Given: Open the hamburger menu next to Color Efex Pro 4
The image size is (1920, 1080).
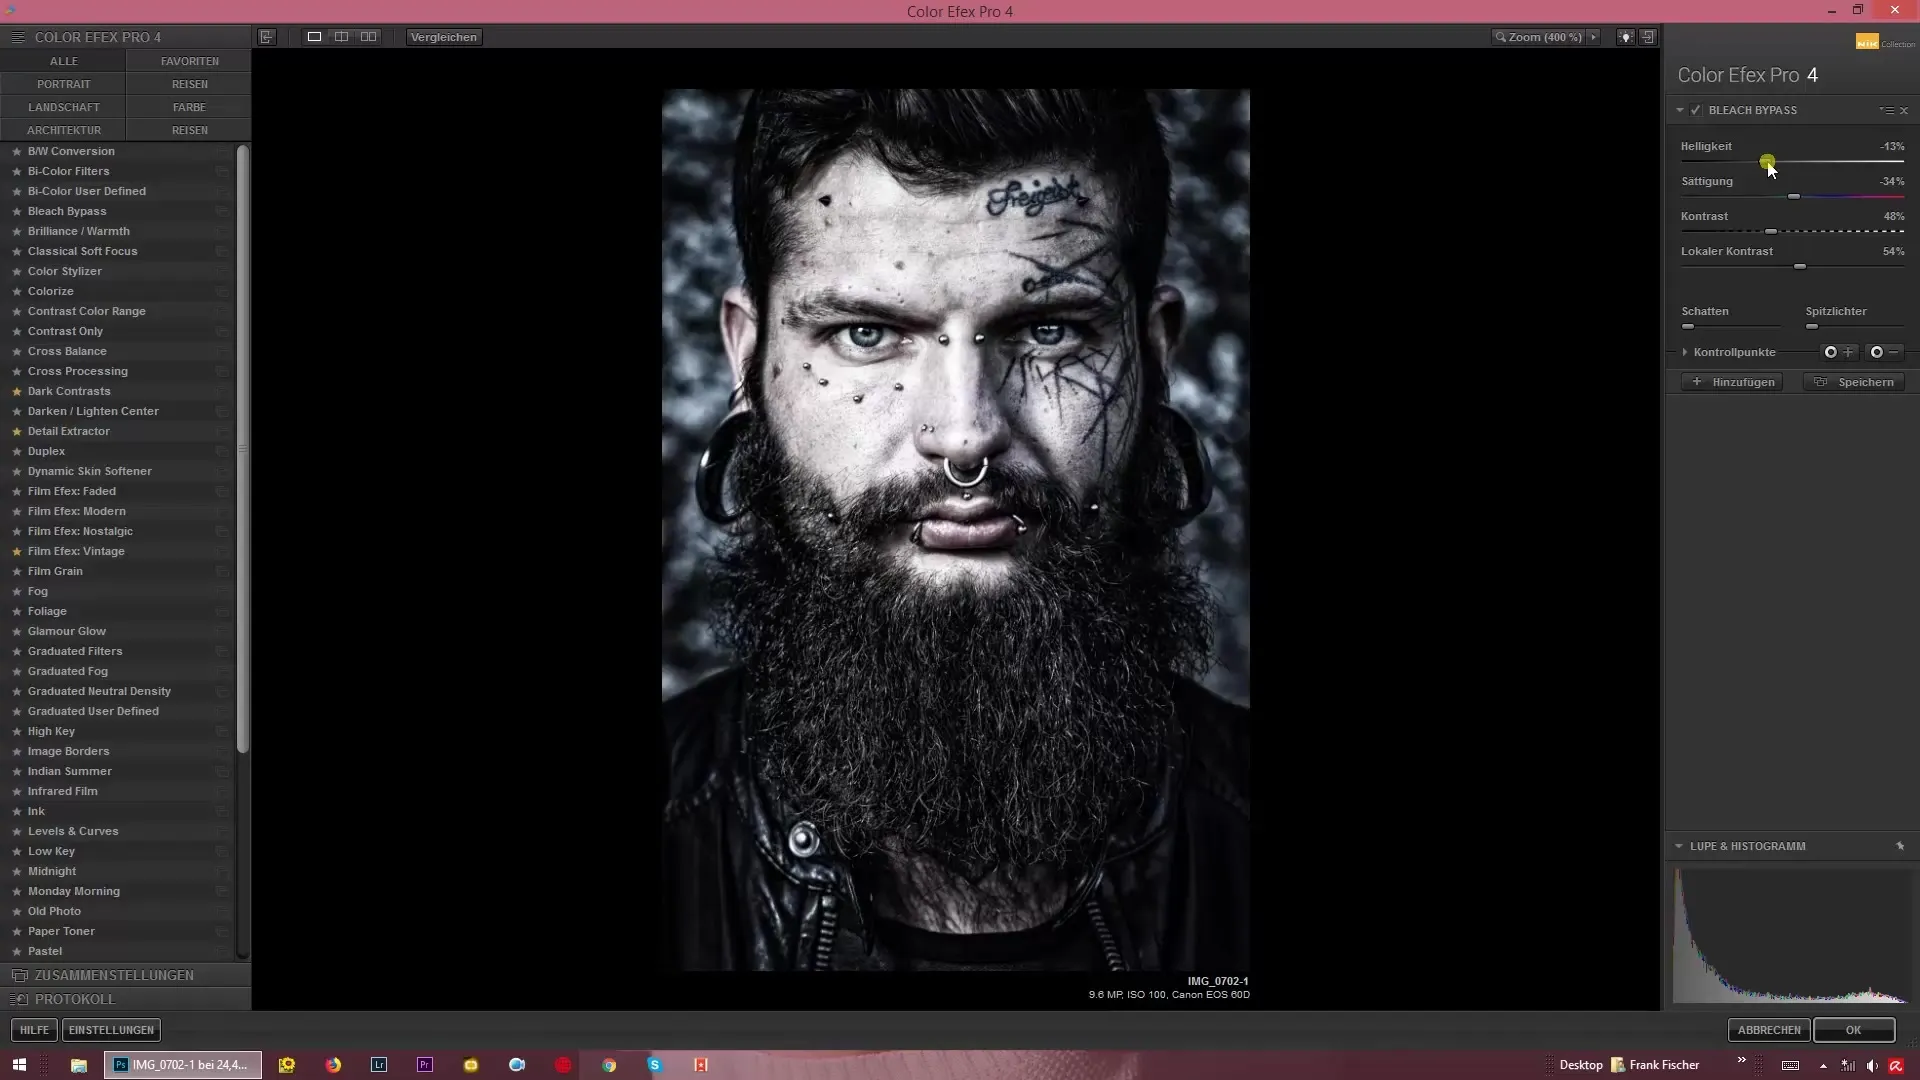Looking at the screenshot, I should pyautogui.click(x=18, y=37).
